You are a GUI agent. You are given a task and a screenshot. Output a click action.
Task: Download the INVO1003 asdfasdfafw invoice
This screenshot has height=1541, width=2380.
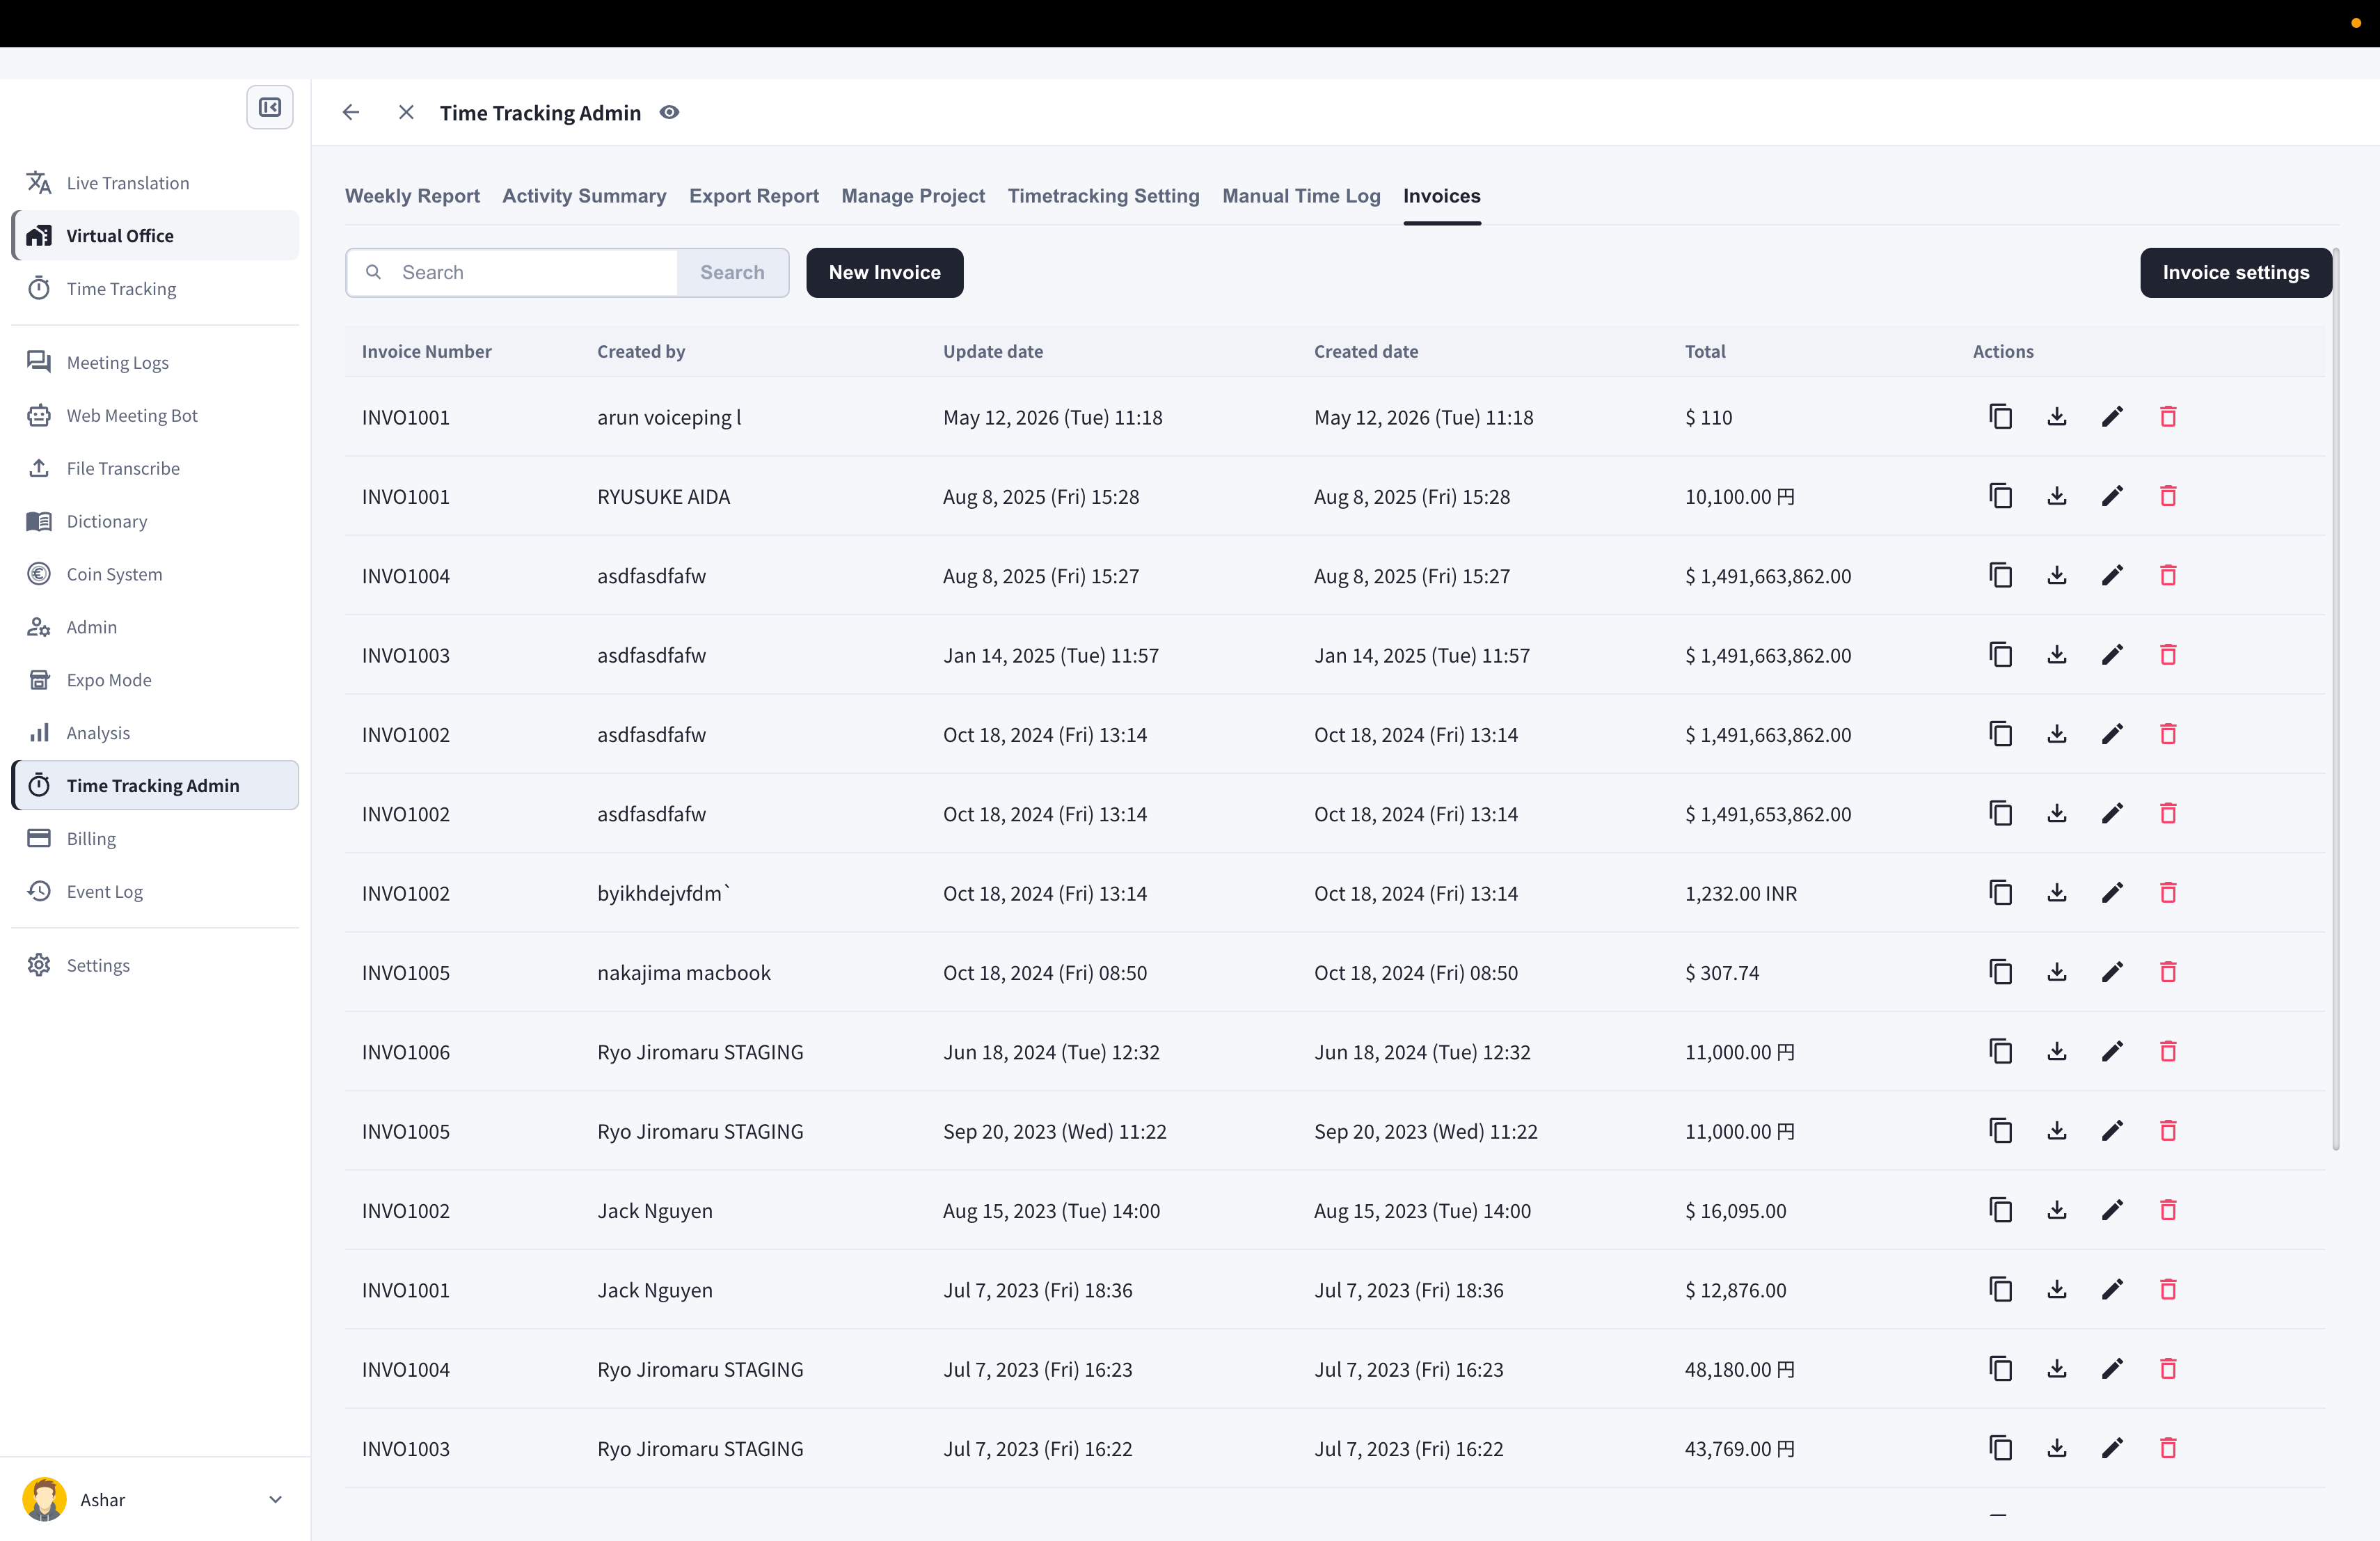pos(2057,654)
